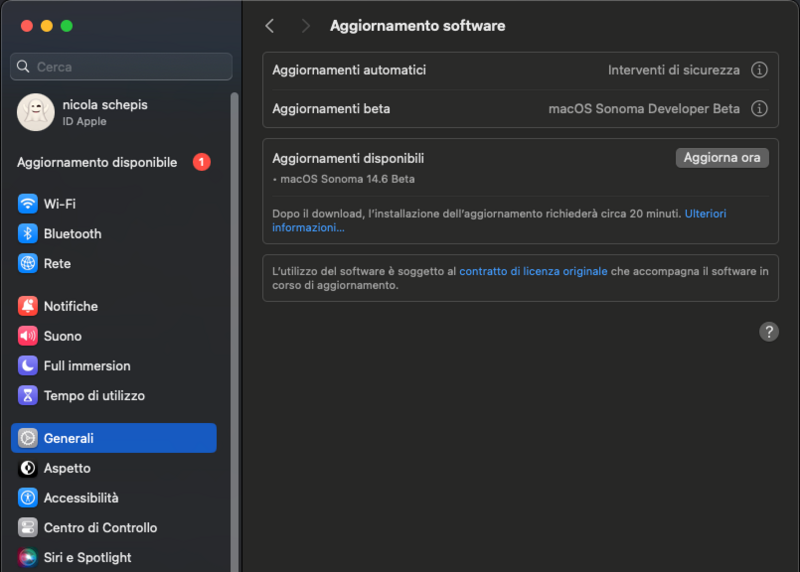Viewport: 800px width, 572px height.
Task: Click the Suono speaker icon
Action: [x=28, y=336]
